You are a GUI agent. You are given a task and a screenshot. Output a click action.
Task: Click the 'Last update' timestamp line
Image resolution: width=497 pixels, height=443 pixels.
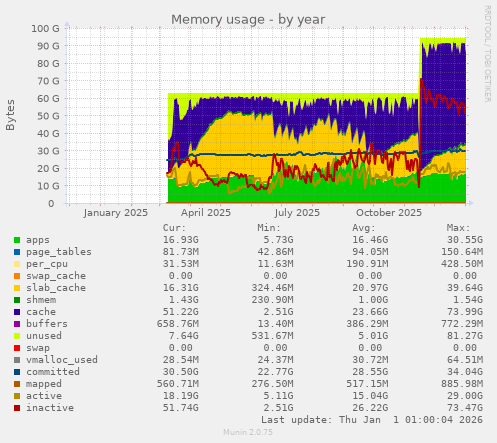tap(372, 420)
